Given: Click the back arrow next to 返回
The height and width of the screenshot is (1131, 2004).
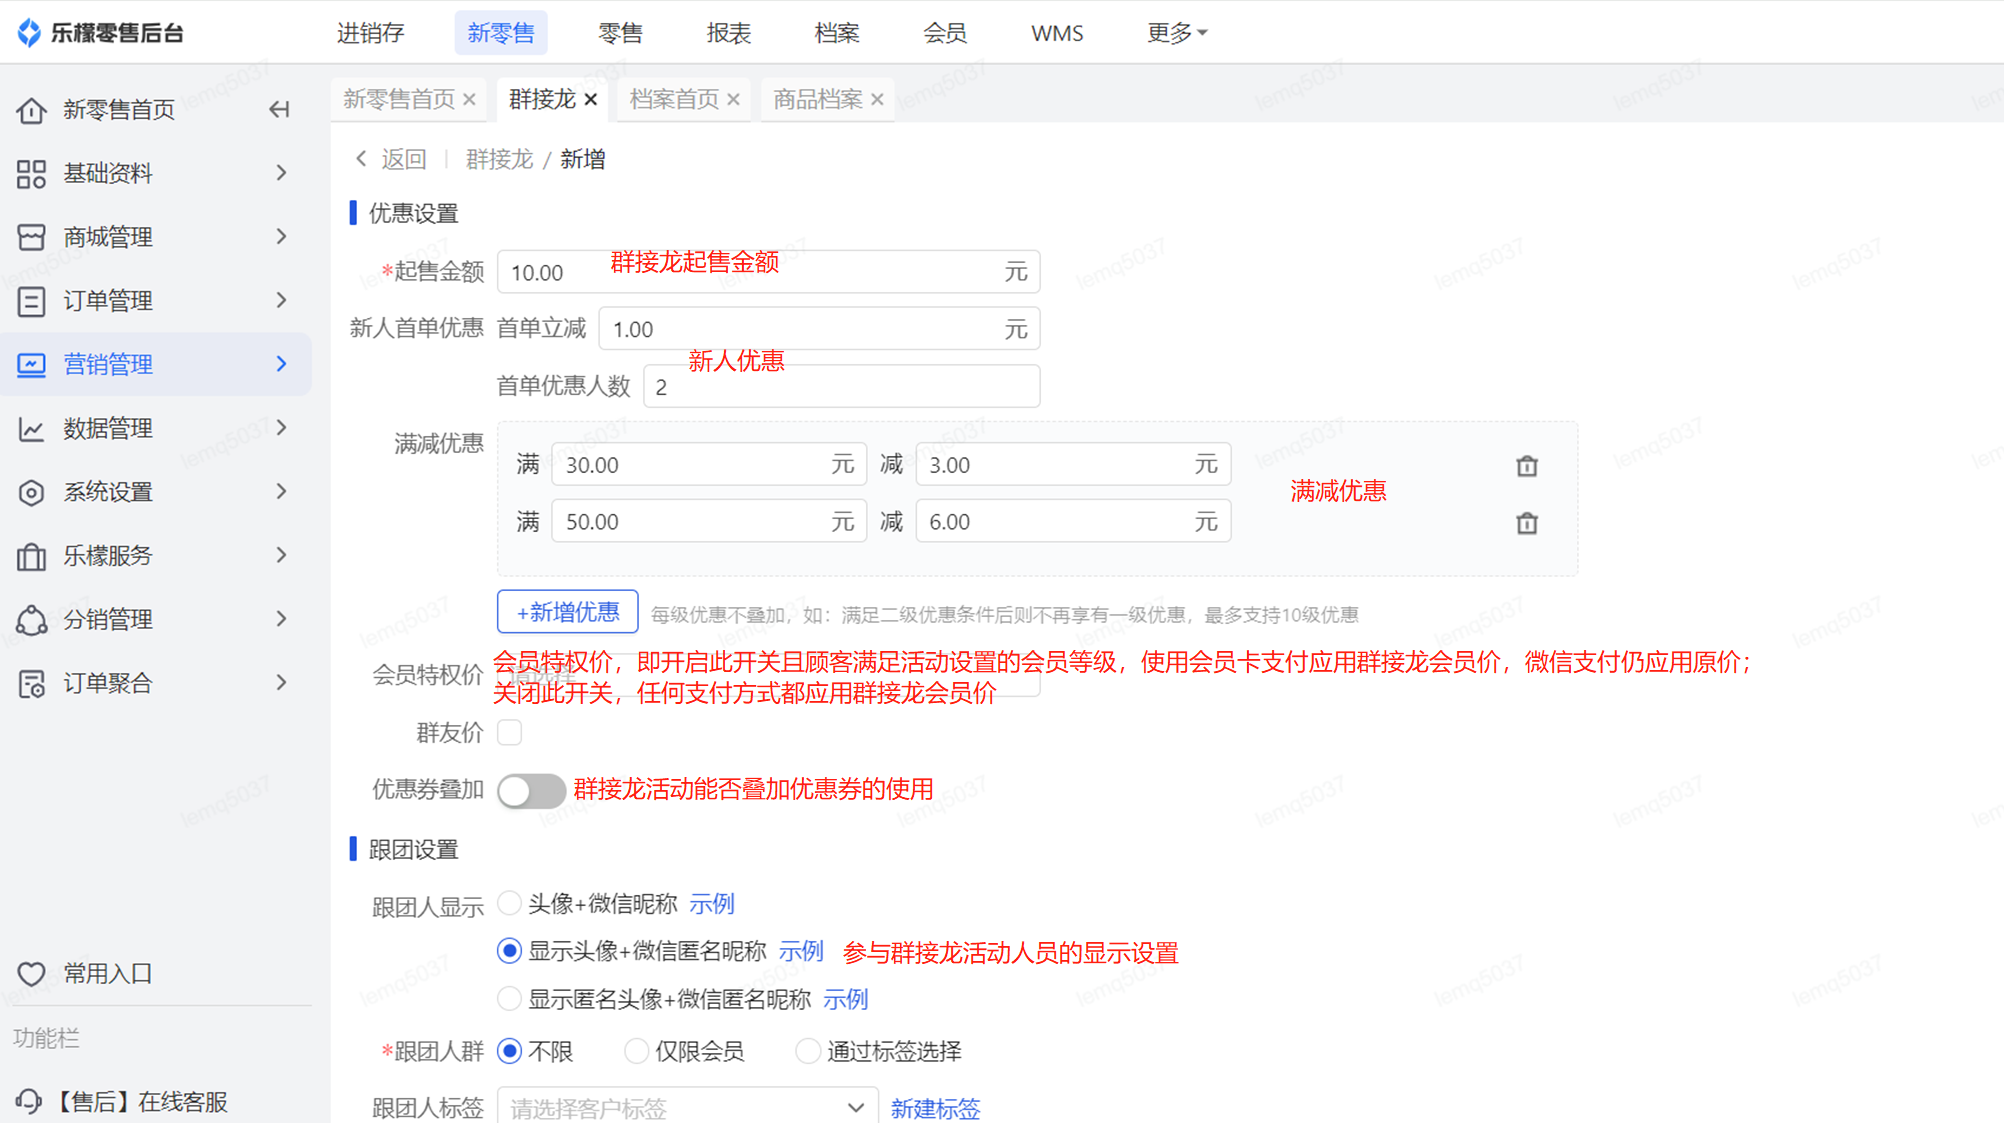Looking at the screenshot, I should point(361,159).
